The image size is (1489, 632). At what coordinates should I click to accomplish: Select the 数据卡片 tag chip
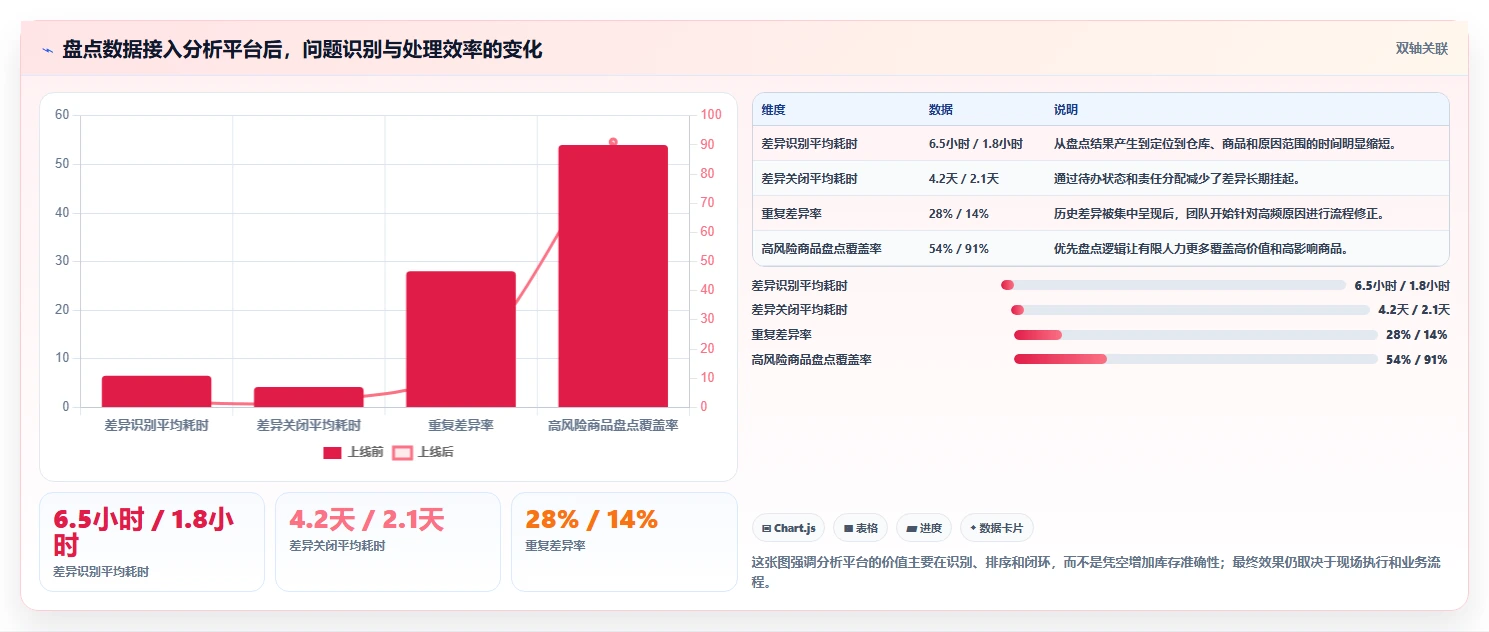[x=997, y=528]
